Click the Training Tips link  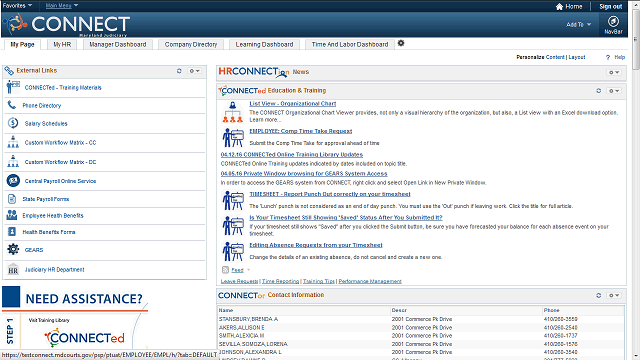click(x=318, y=281)
